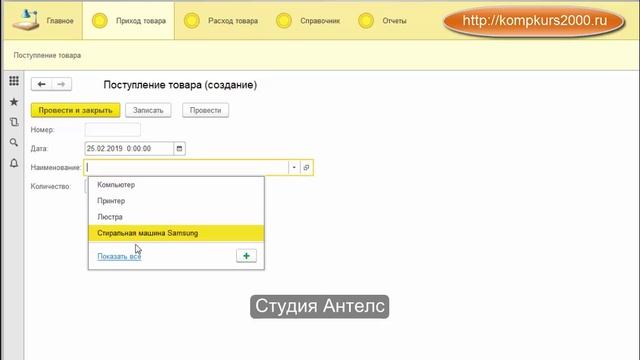Select Принтер from the list
This screenshot has height=360, width=640.
176,201
